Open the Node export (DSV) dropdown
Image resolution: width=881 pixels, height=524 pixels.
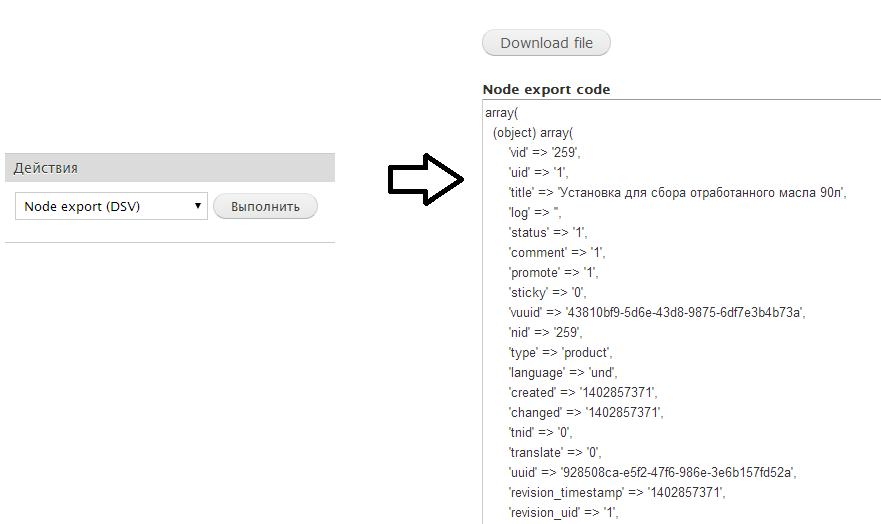pyautogui.click(x=111, y=206)
